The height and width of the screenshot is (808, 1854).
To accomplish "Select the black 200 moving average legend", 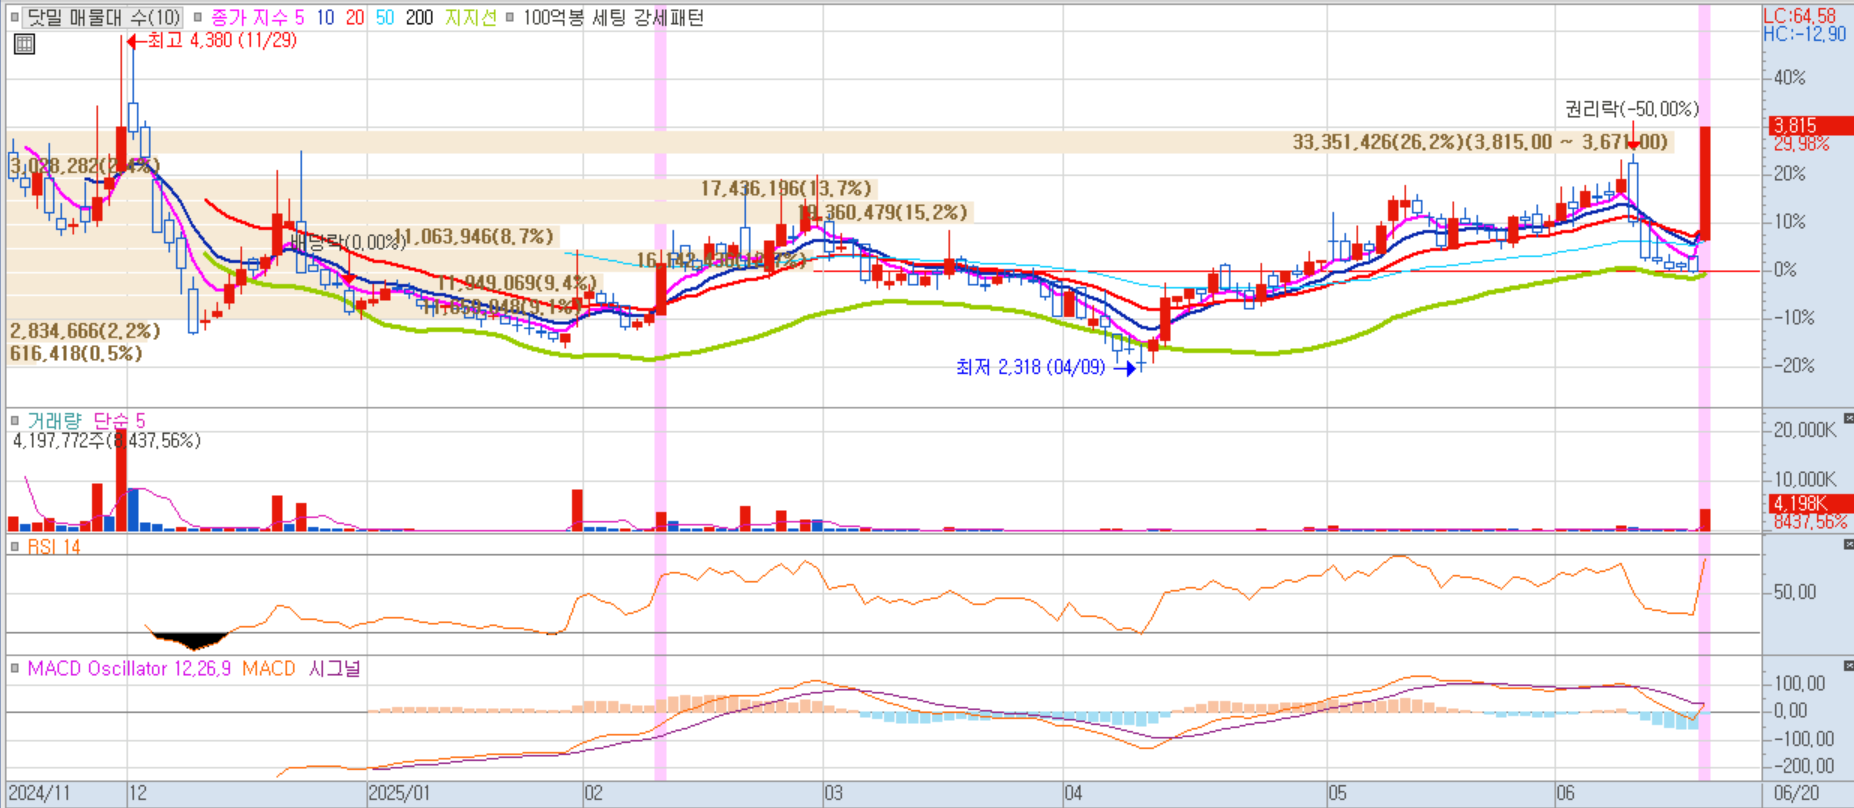I will [419, 17].
